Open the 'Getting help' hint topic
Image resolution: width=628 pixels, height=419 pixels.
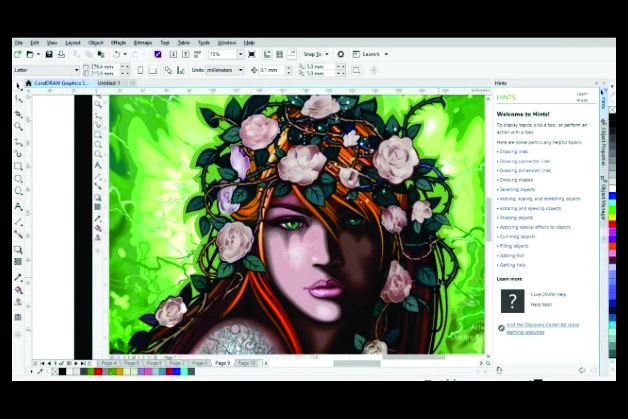(512, 265)
